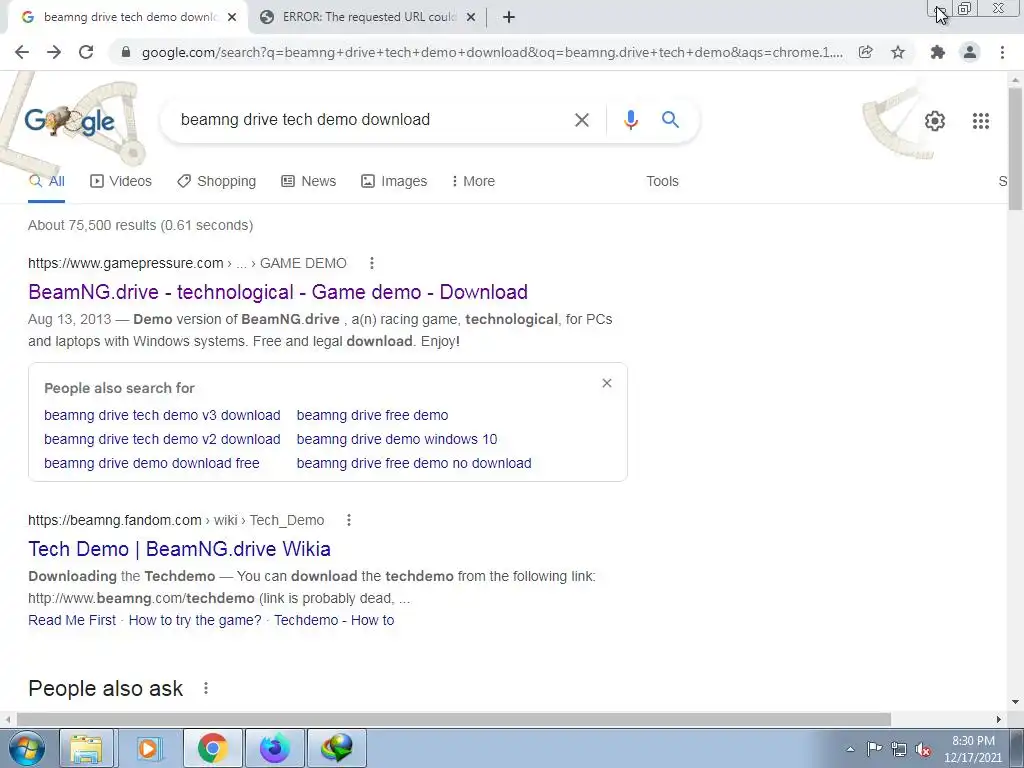Bookmark this page with the star icon

898,52
